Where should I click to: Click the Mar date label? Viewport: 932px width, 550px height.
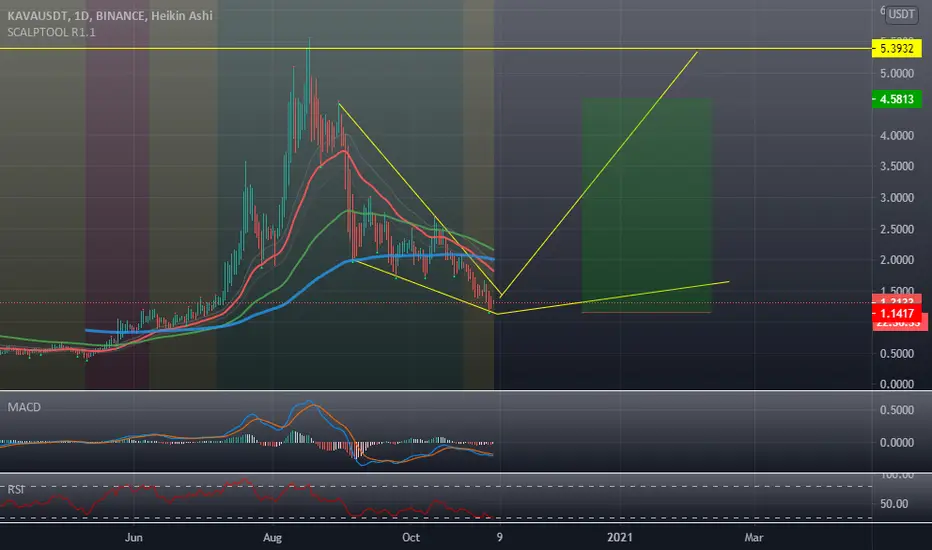coord(754,538)
